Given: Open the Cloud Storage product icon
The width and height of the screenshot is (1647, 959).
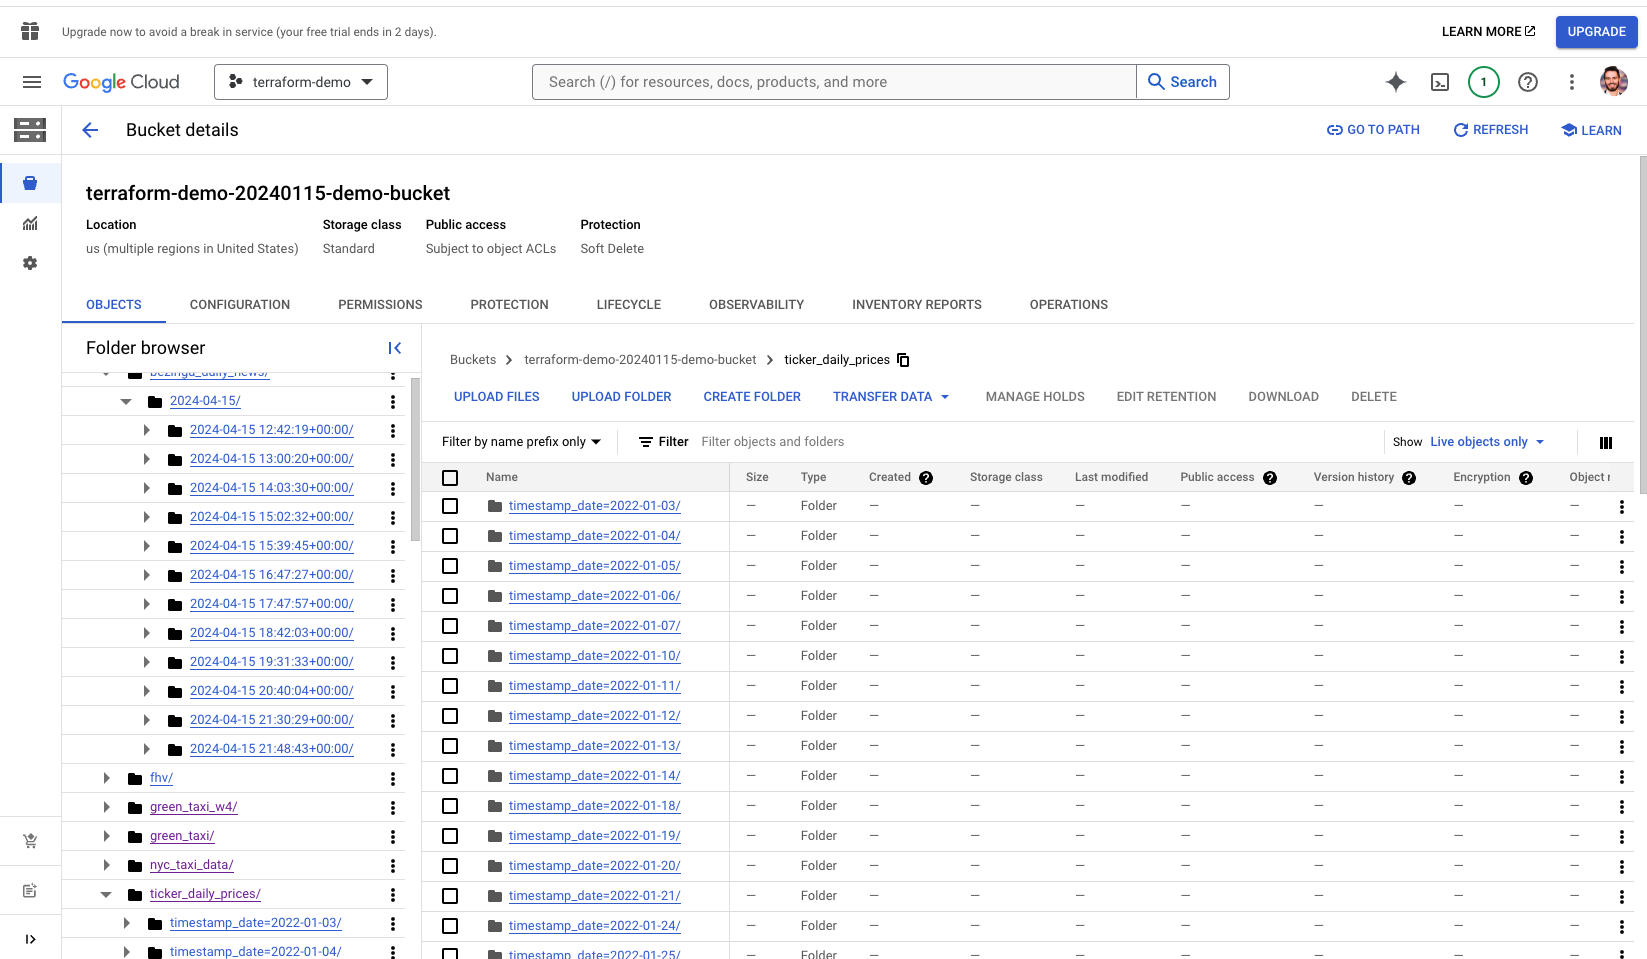Looking at the screenshot, I should (30, 130).
